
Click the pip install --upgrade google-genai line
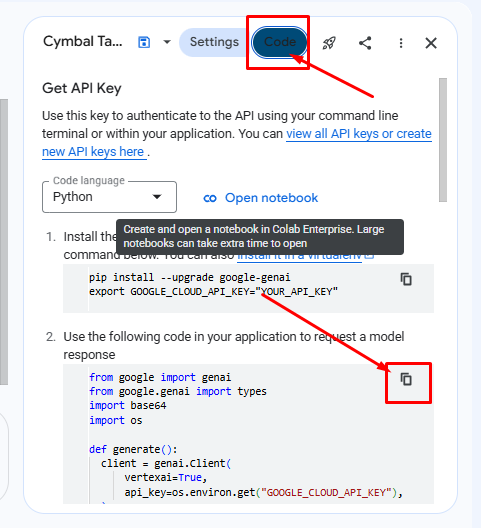click(190, 277)
